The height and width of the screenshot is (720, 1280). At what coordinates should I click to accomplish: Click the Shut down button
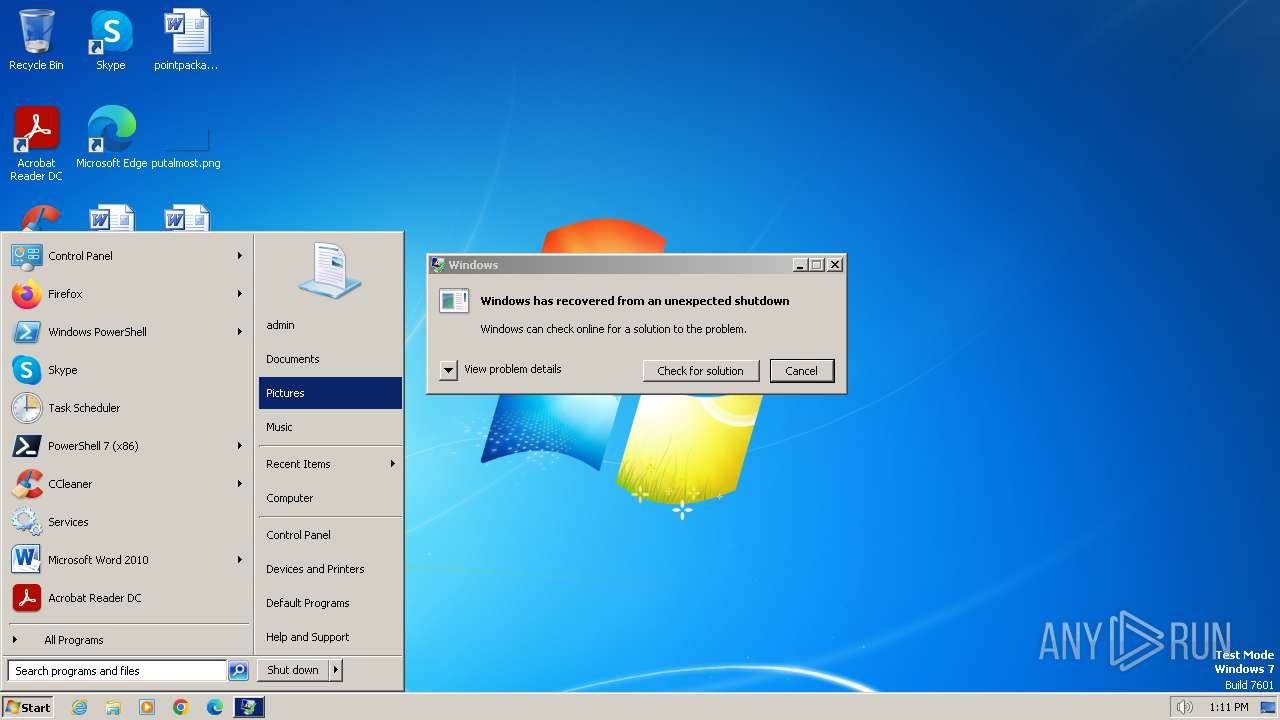point(293,670)
